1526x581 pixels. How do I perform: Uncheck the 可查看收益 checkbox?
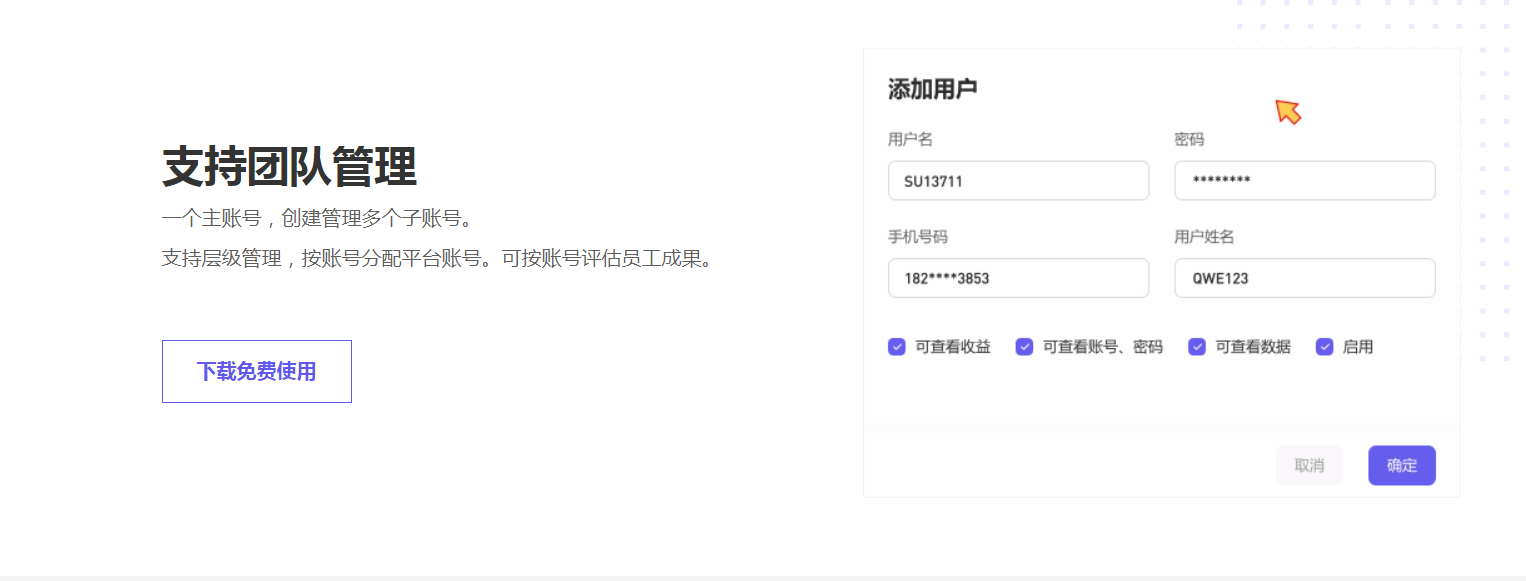click(x=897, y=346)
